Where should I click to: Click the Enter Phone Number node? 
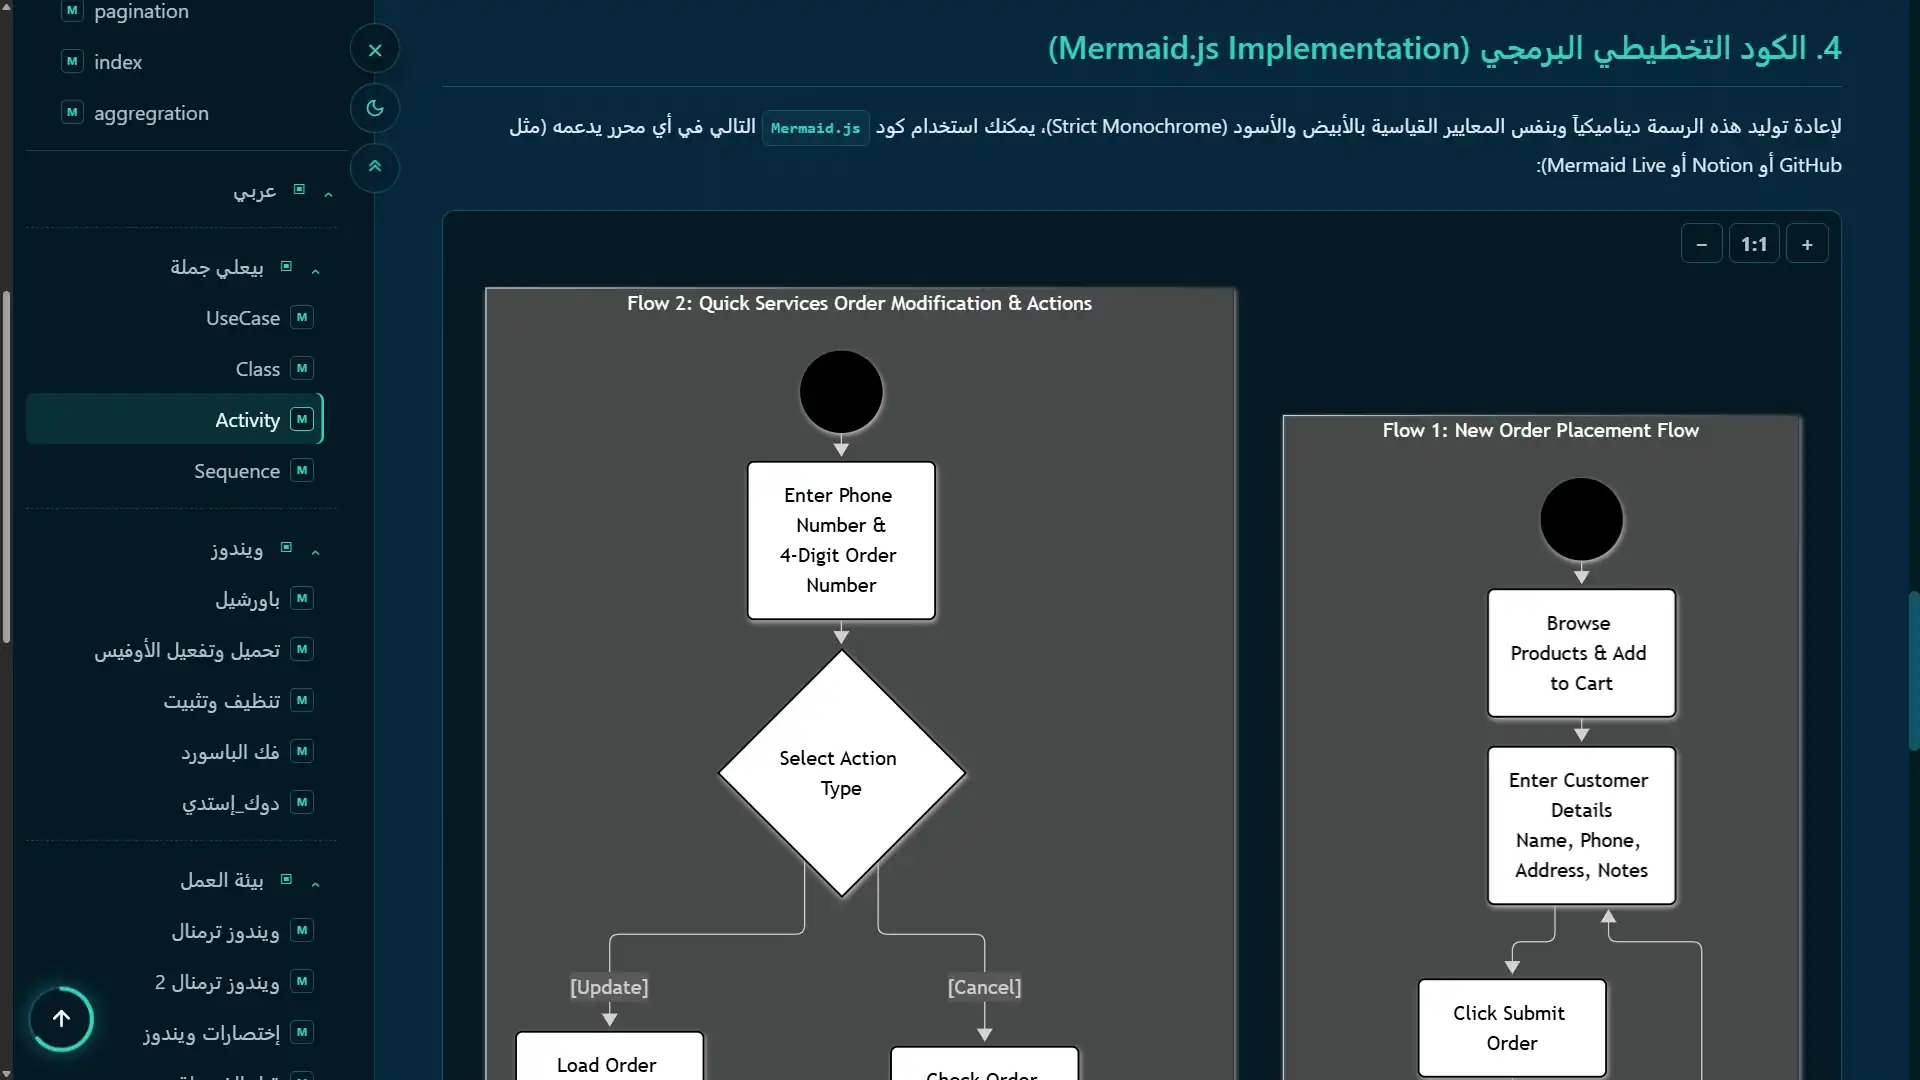click(x=841, y=541)
